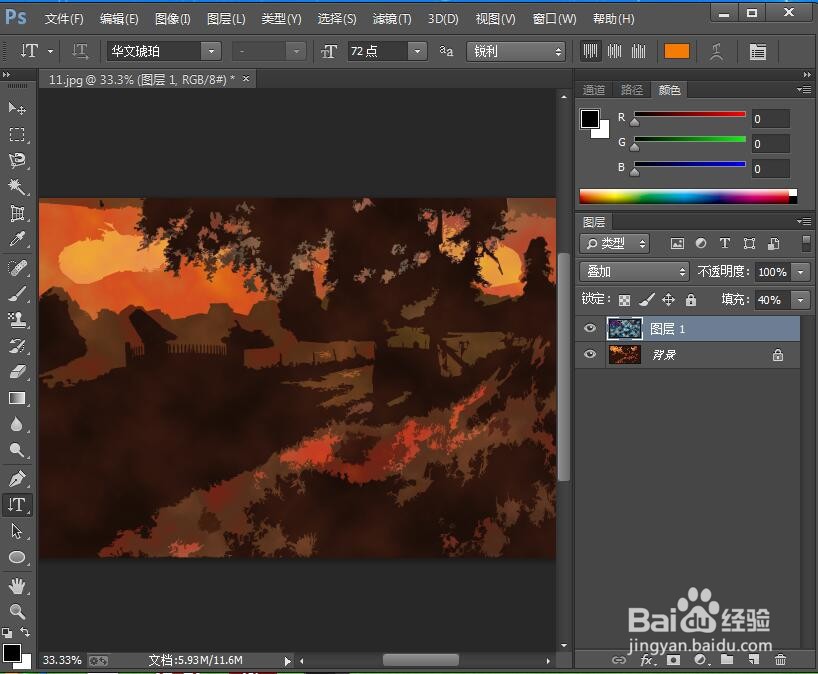Switch to 通道 tab
This screenshot has width=818, height=674.
pos(594,90)
